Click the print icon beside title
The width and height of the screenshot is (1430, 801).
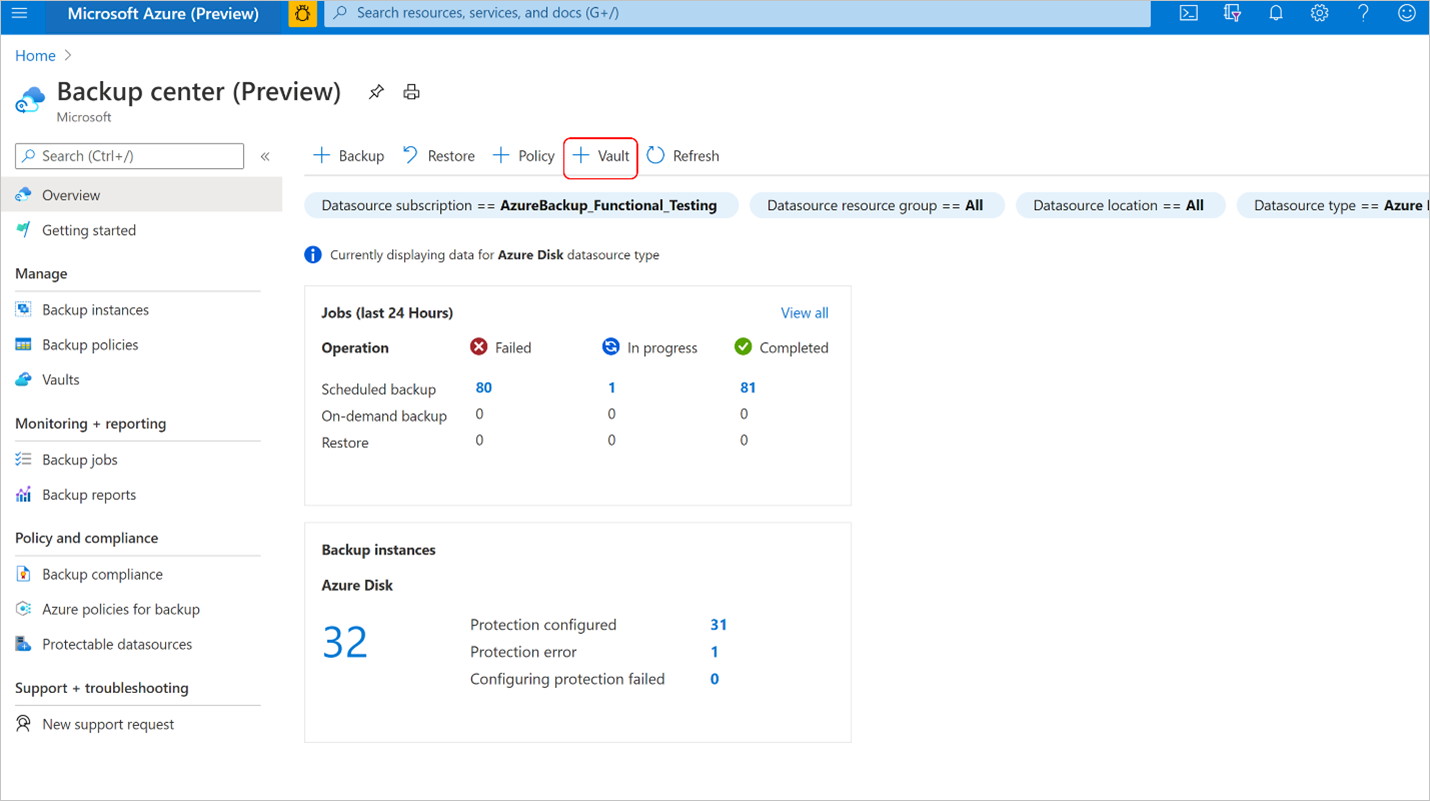pos(411,92)
